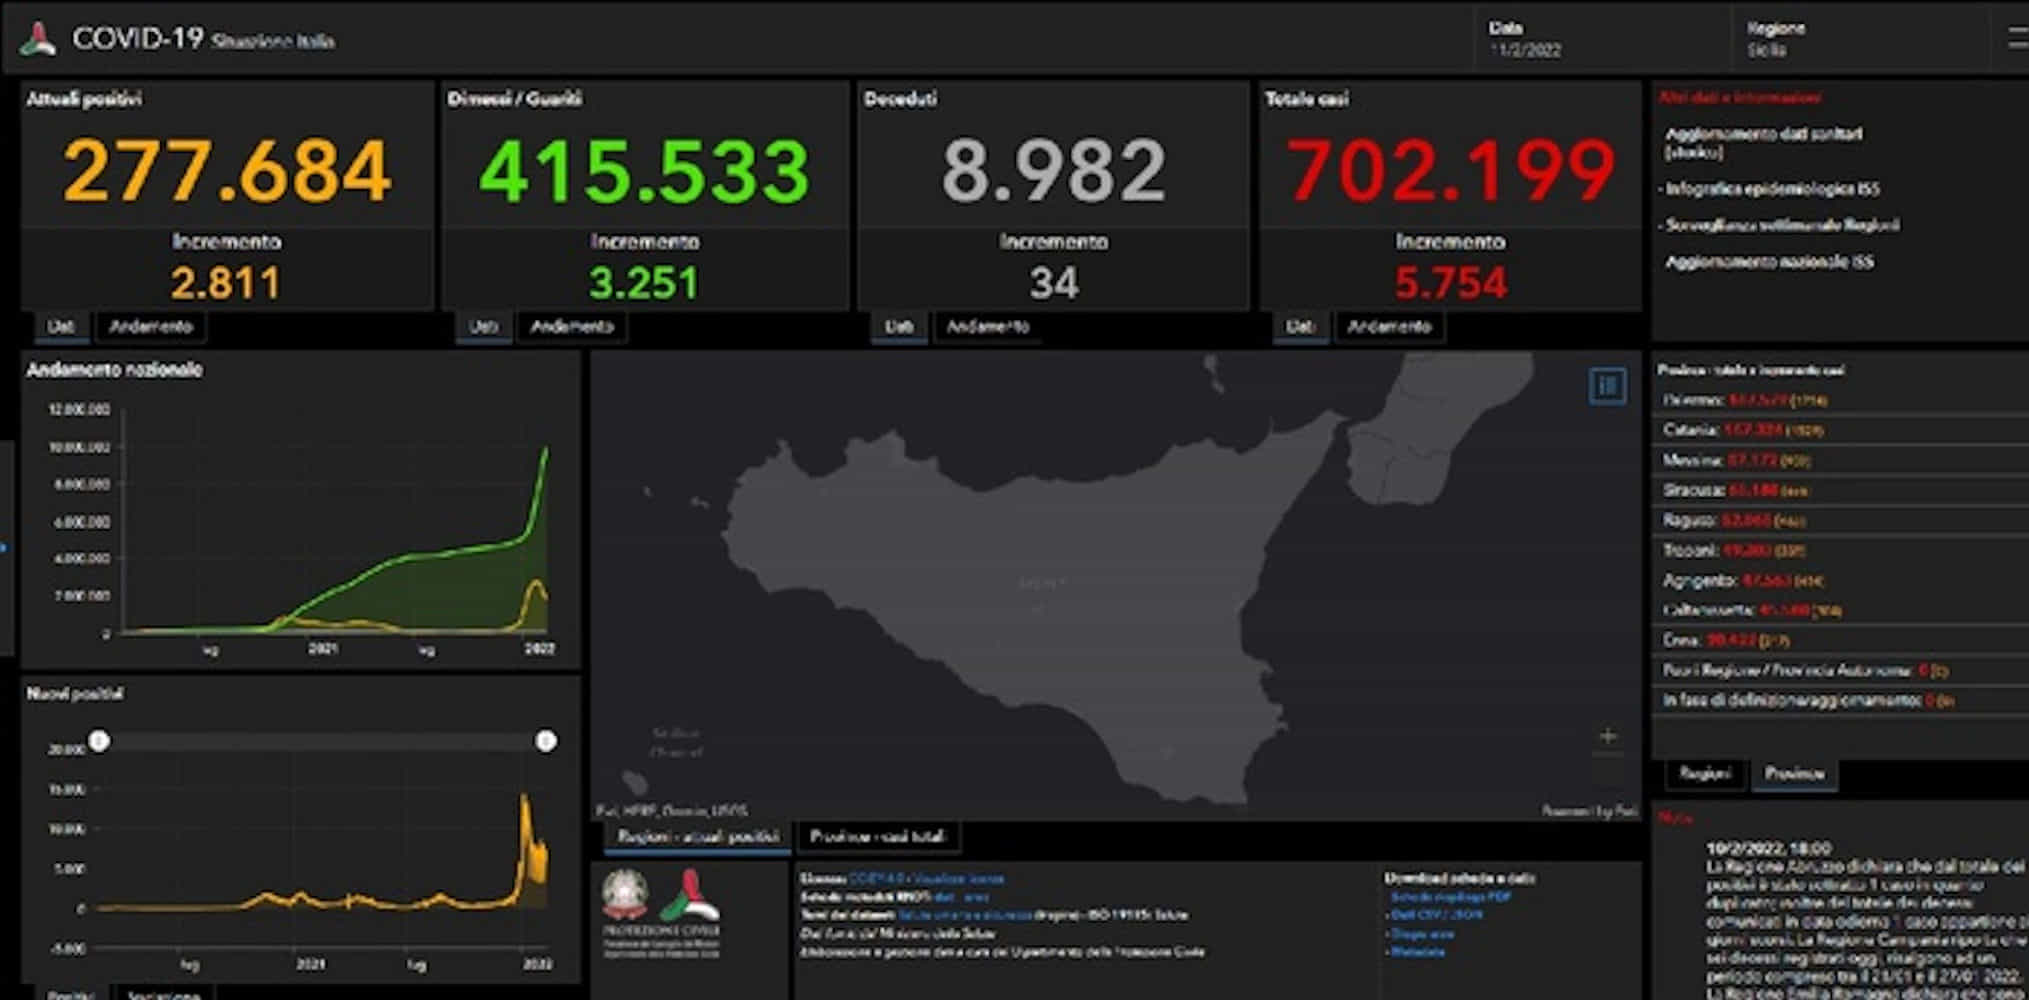Click left handle of Nuovi positivi range slider
The image size is (2029, 1000).
(x=99, y=741)
